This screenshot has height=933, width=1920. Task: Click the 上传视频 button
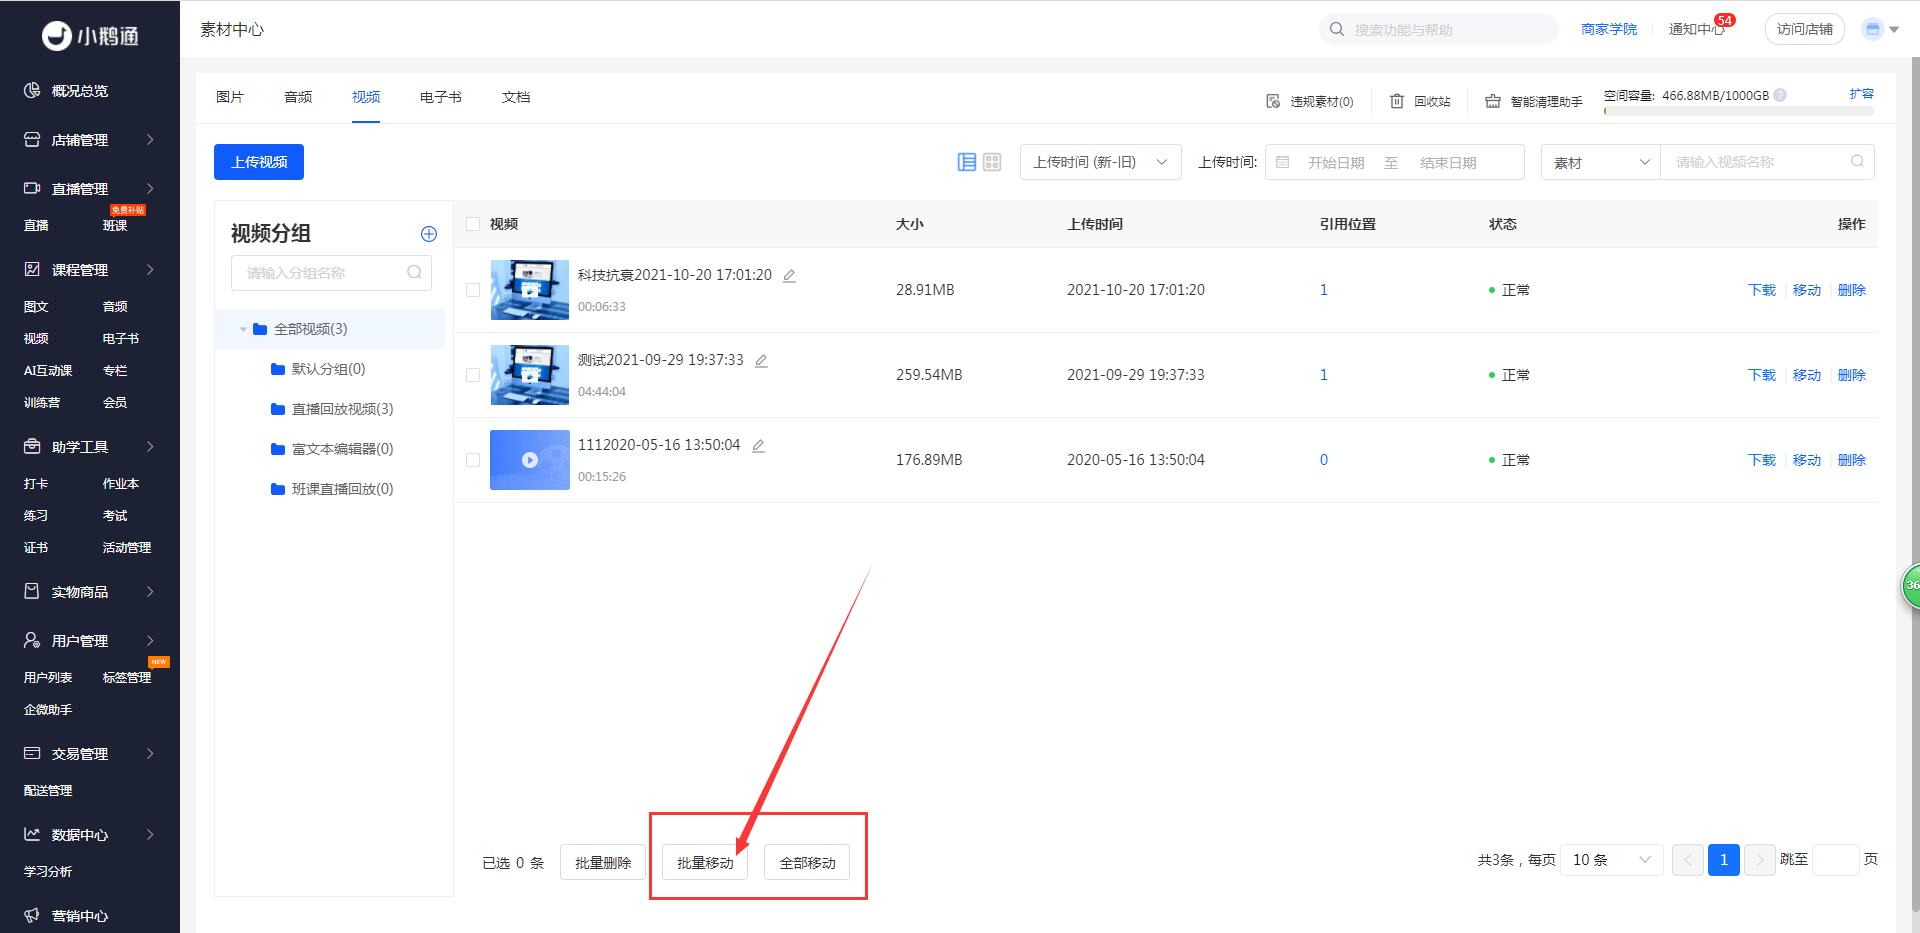click(259, 162)
